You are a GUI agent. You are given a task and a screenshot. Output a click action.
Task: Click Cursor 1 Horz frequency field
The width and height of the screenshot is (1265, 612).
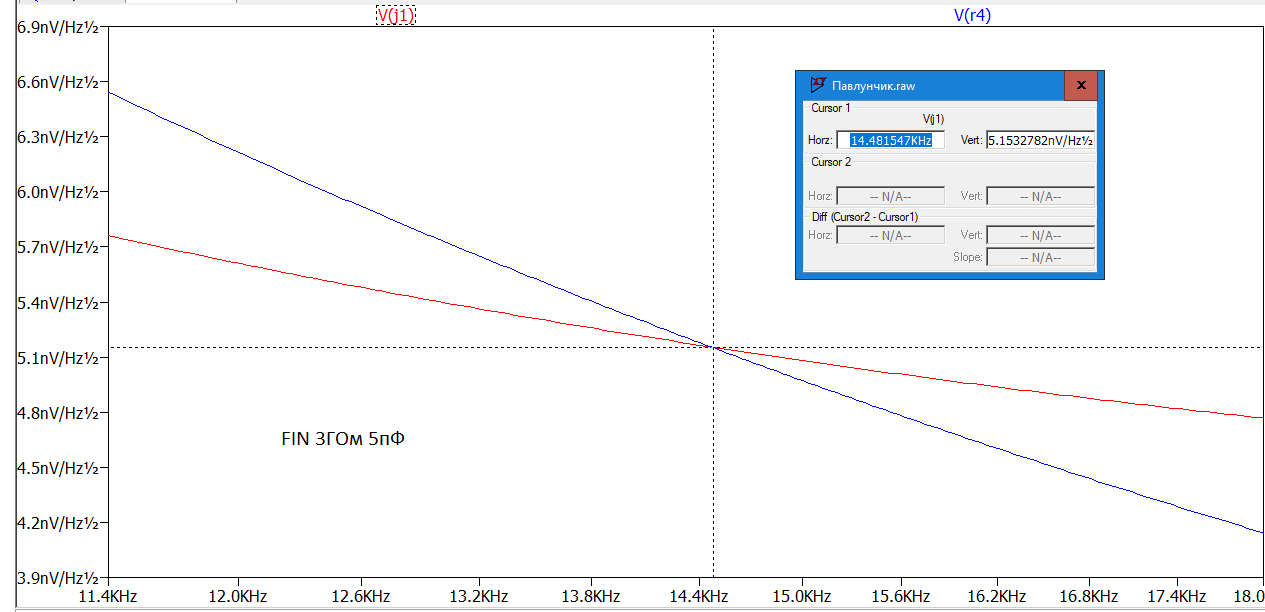tap(890, 141)
